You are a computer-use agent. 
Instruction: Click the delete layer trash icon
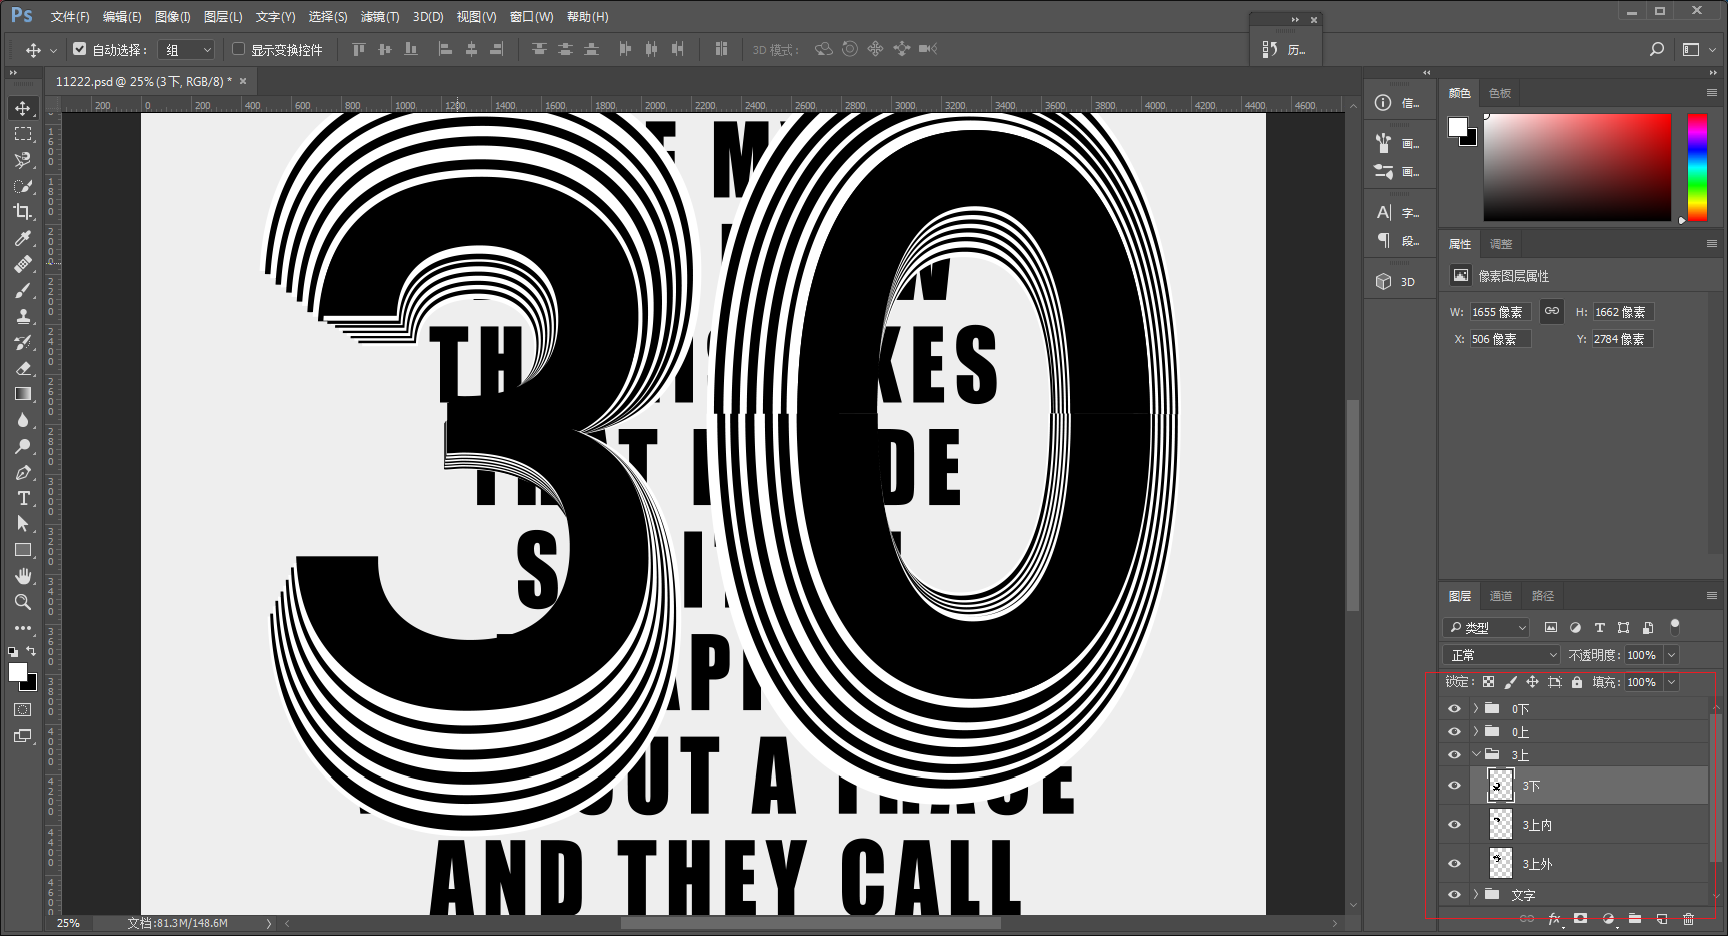[1688, 919]
